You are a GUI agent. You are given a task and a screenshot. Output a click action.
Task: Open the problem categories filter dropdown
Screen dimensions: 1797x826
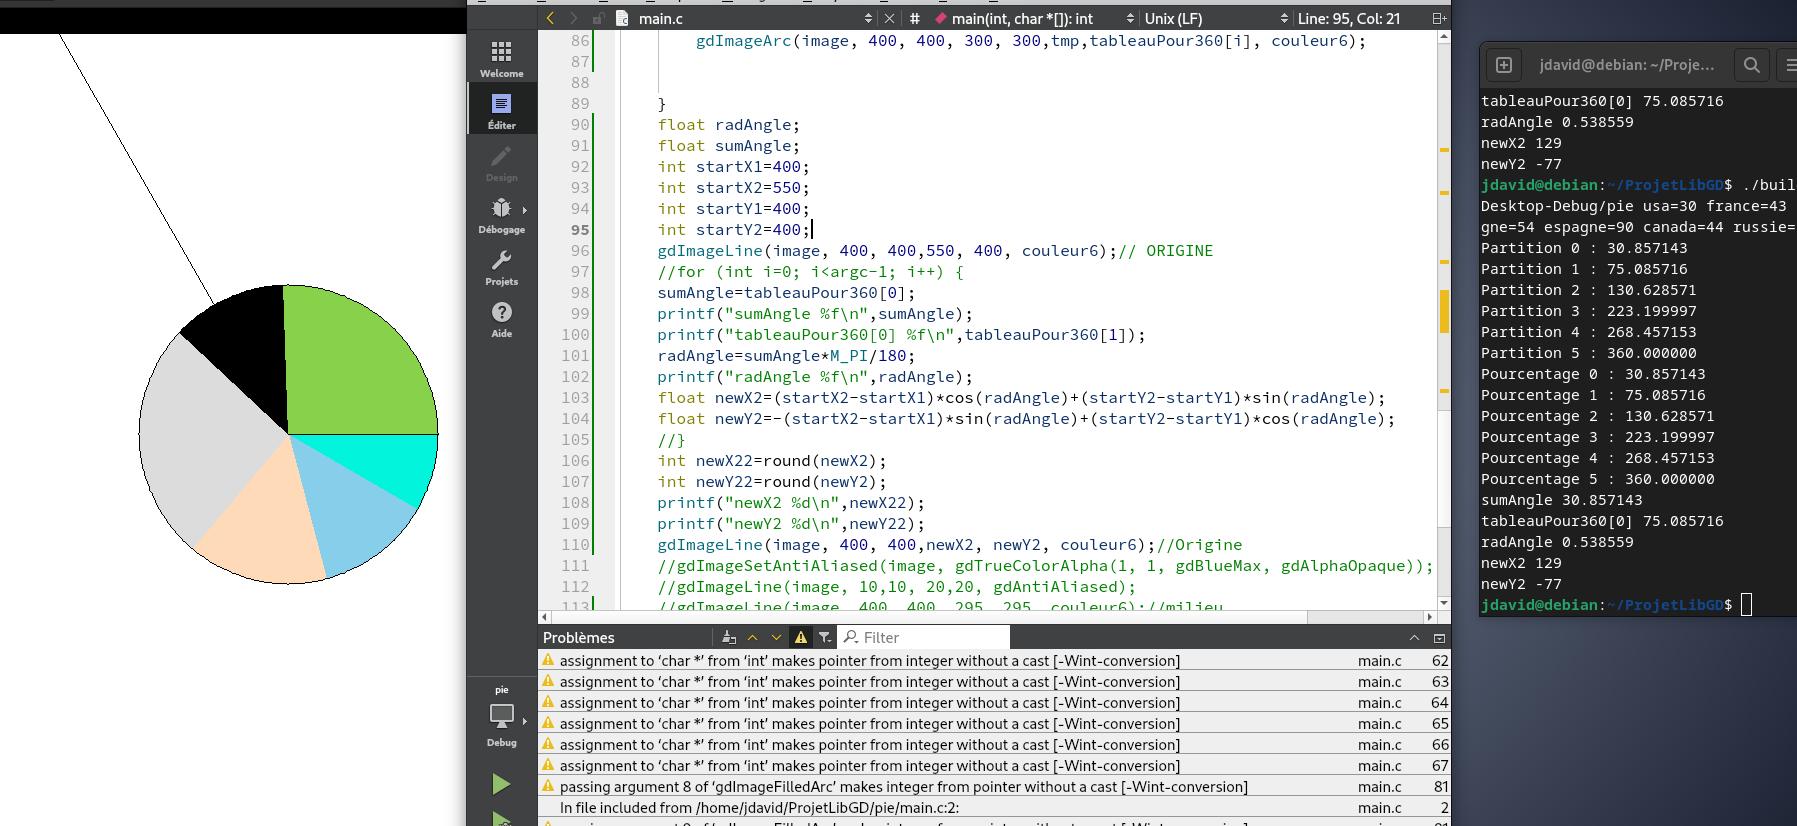click(x=825, y=637)
